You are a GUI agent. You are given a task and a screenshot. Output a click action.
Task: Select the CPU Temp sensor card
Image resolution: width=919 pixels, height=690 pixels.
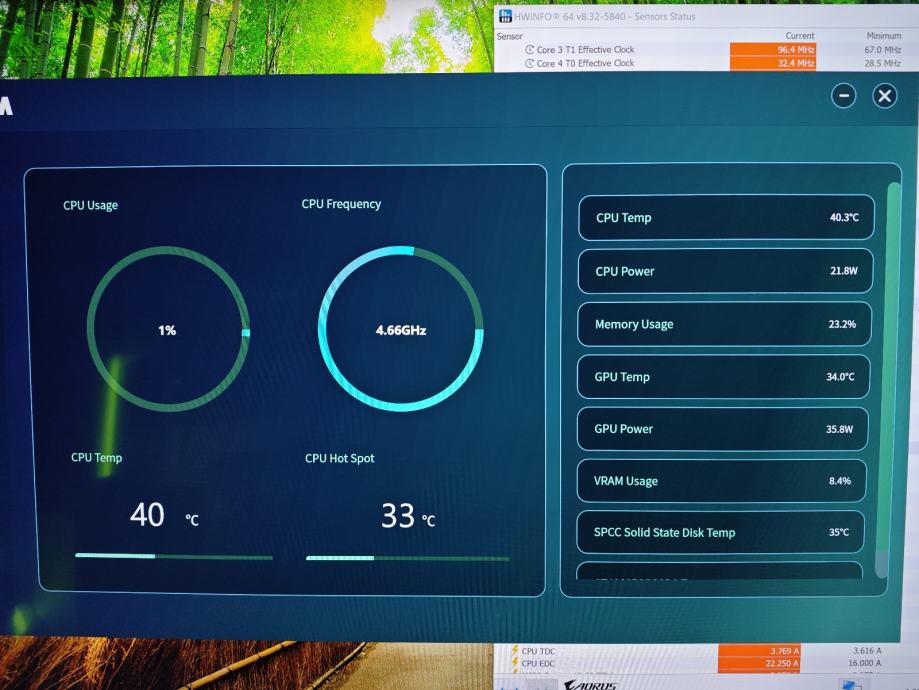726,217
